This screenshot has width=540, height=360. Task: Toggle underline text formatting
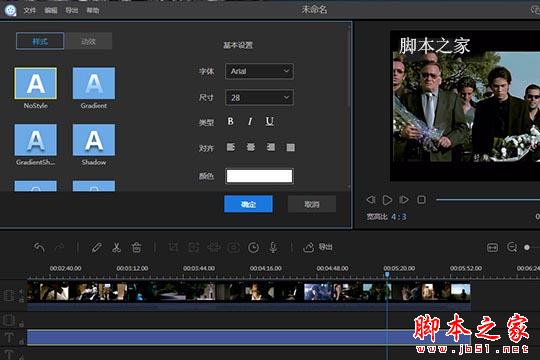click(x=269, y=121)
